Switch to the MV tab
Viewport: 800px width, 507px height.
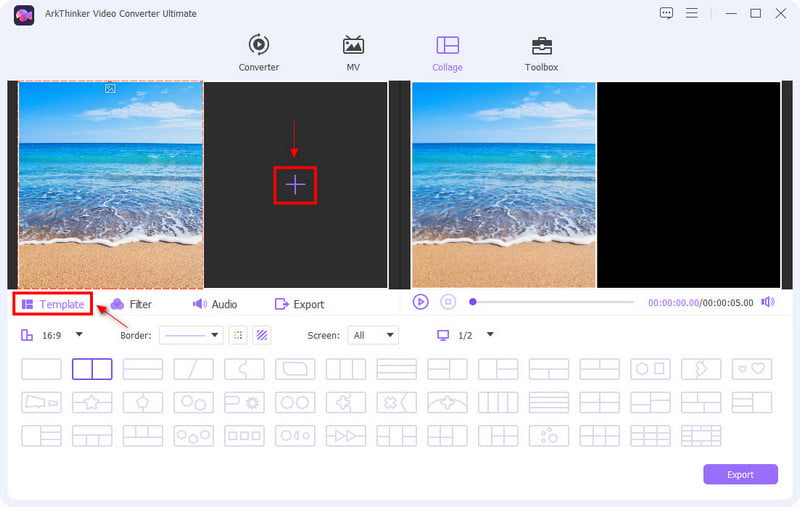pos(353,53)
